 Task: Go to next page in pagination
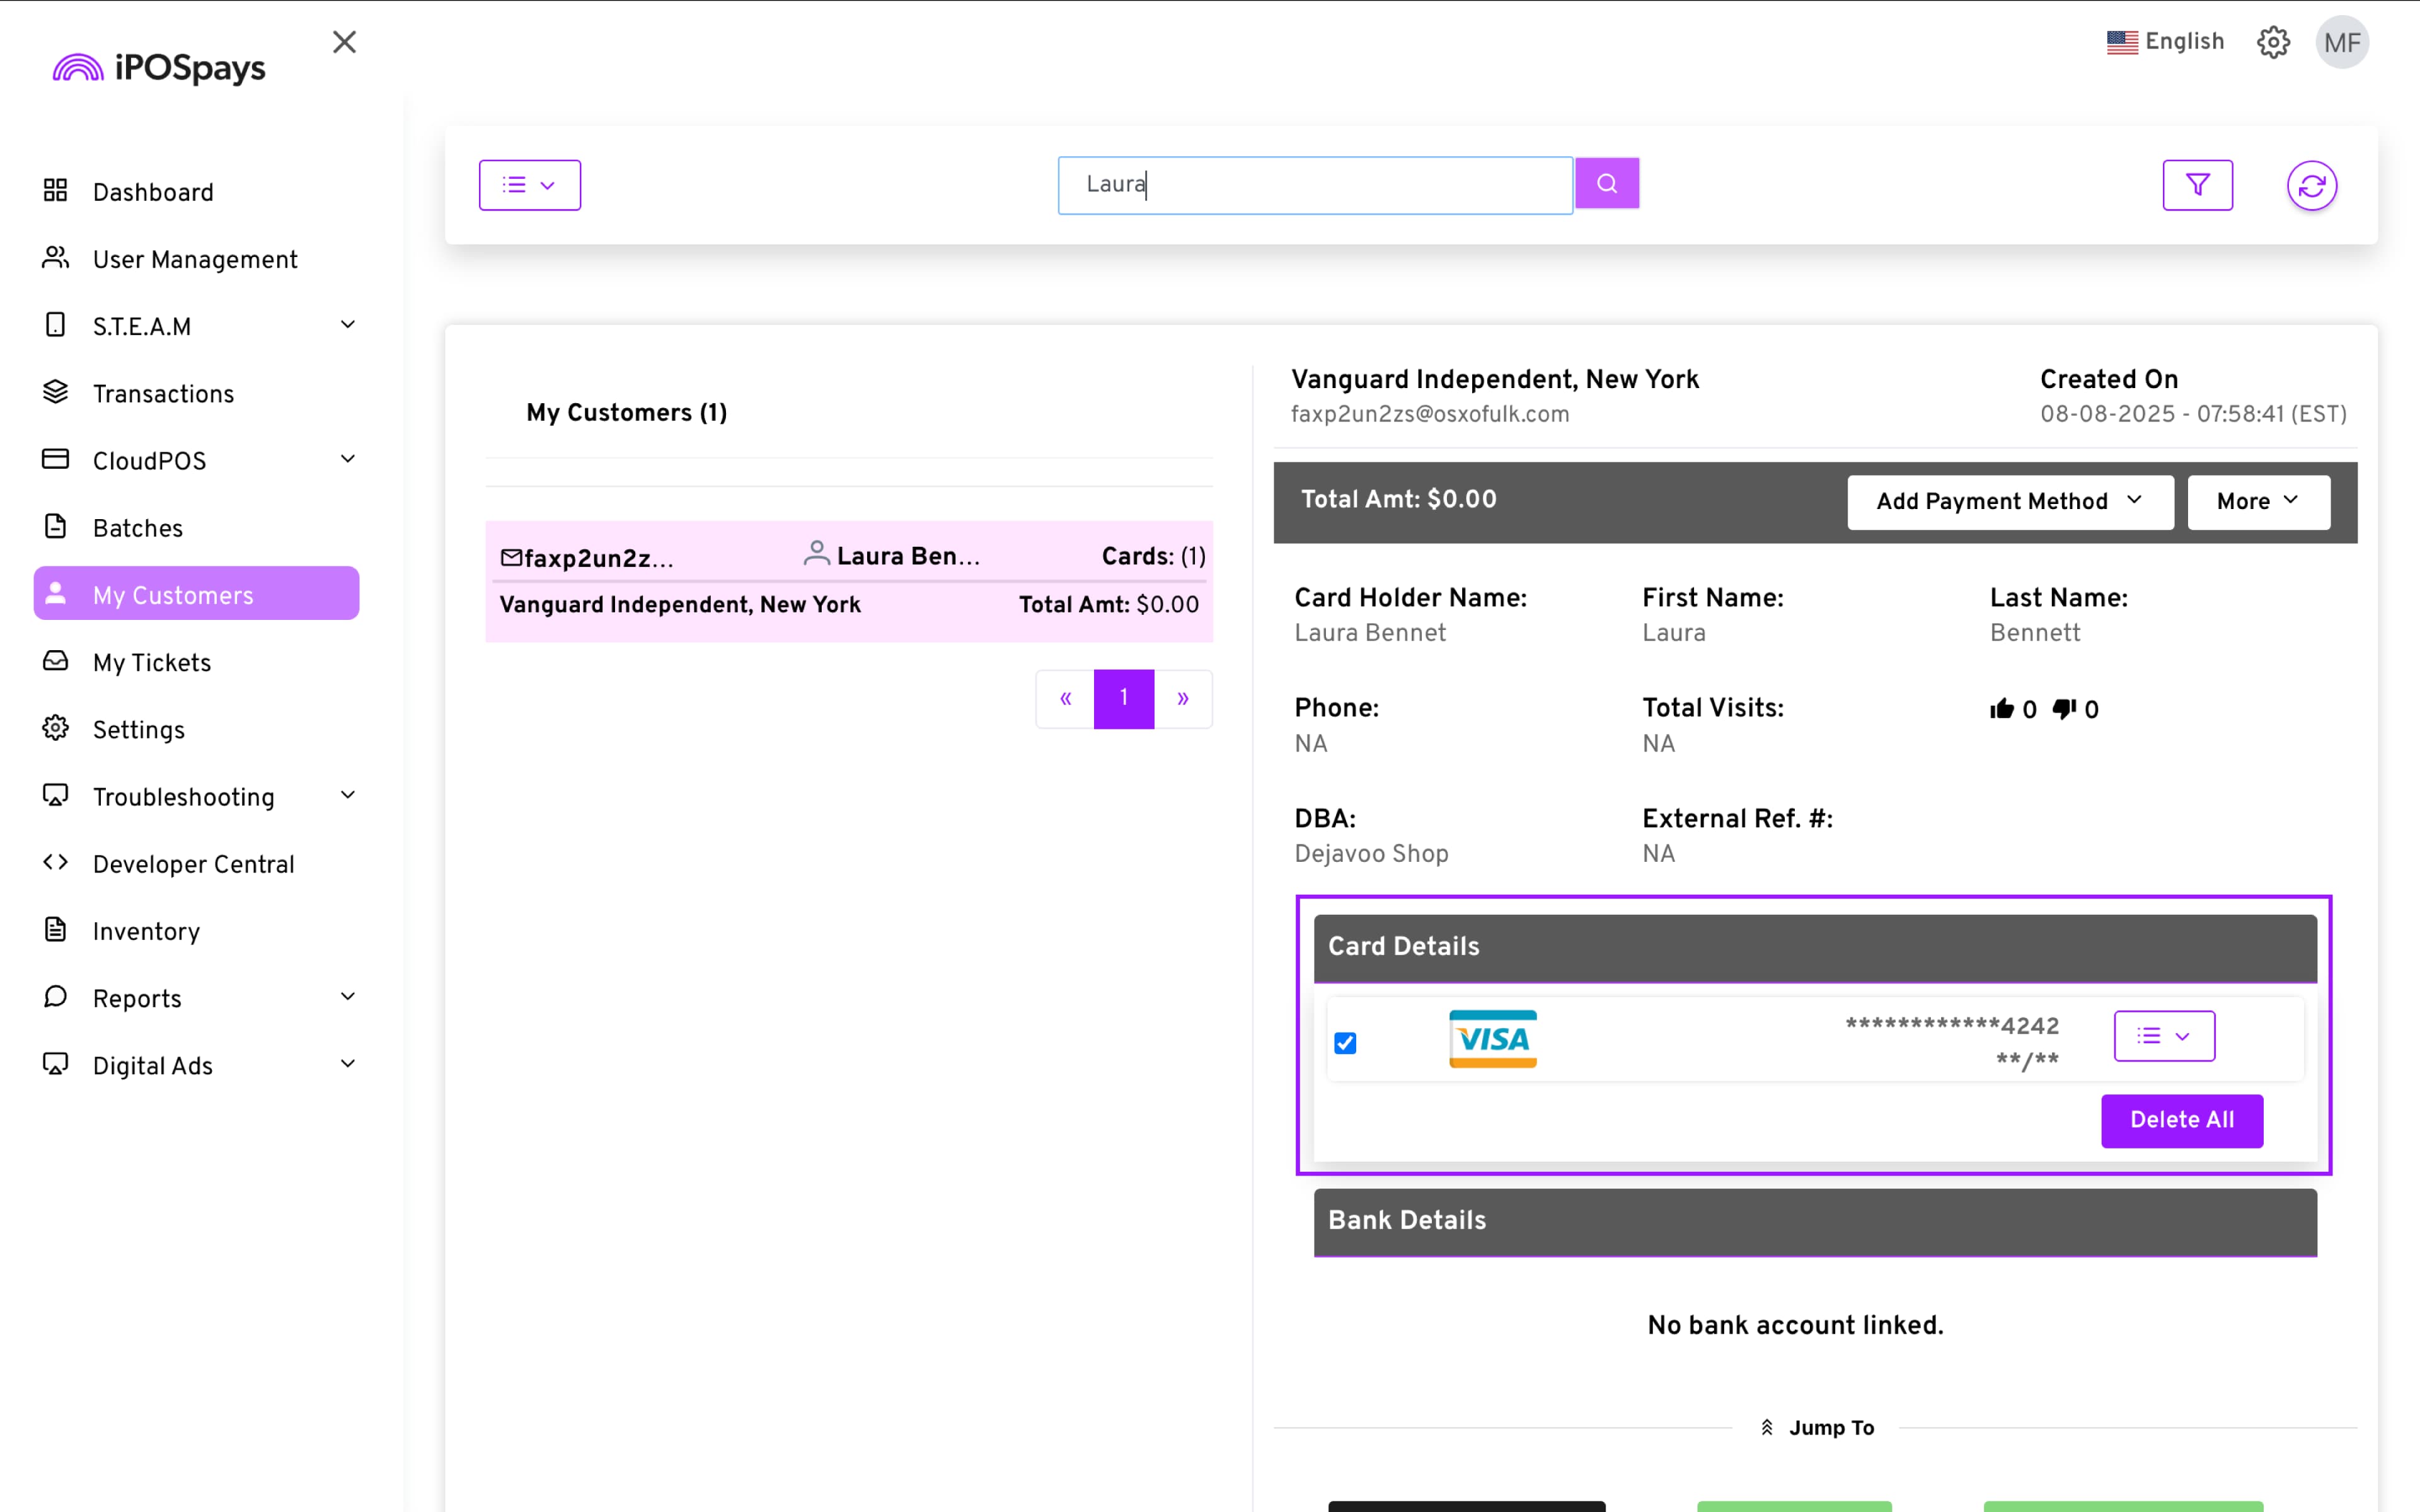tap(1182, 699)
